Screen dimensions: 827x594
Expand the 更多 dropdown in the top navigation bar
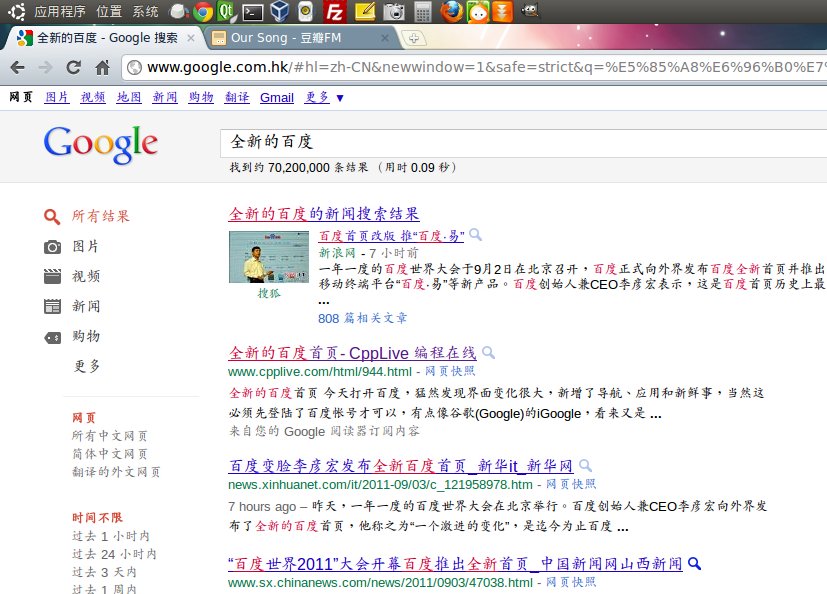[x=324, y=98]
